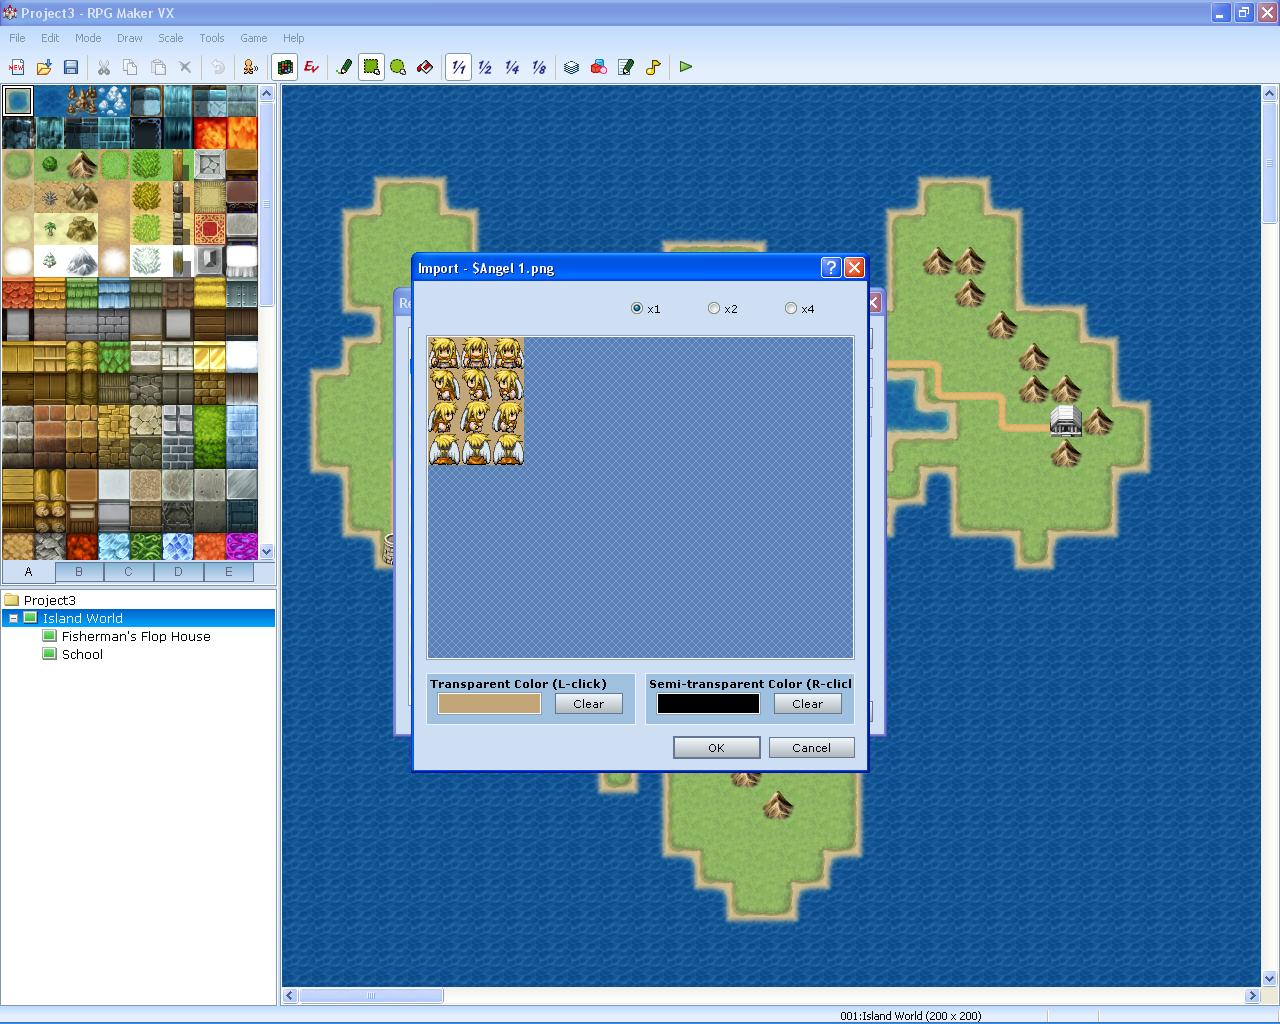Open the Tools menu

[x=211, y=38]
